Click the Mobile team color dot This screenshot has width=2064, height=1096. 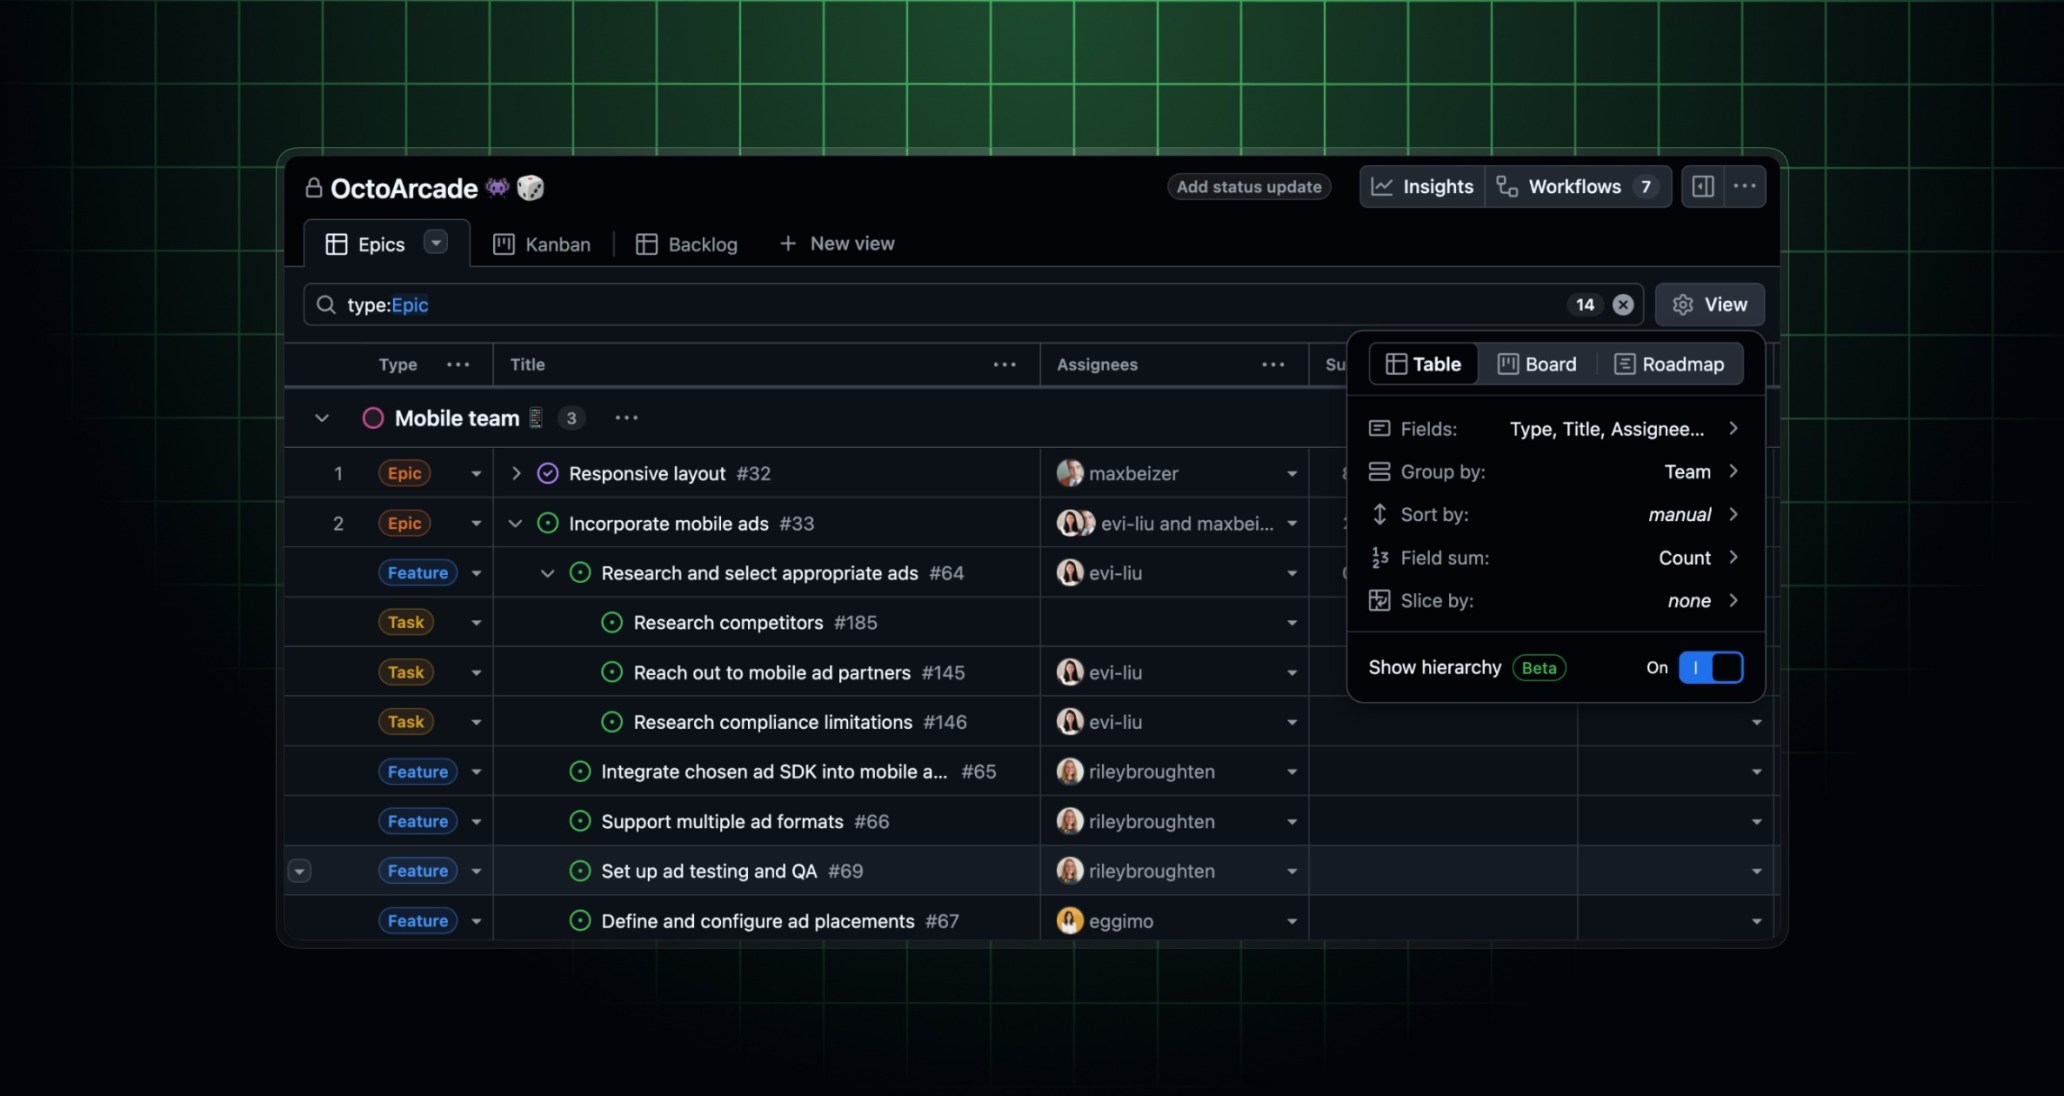[x=373, y=418]
